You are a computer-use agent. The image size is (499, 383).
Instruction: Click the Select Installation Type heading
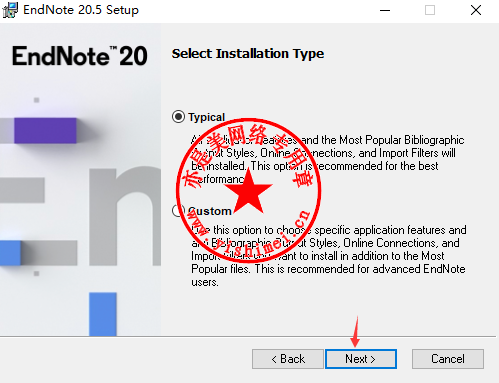(248, 53)
